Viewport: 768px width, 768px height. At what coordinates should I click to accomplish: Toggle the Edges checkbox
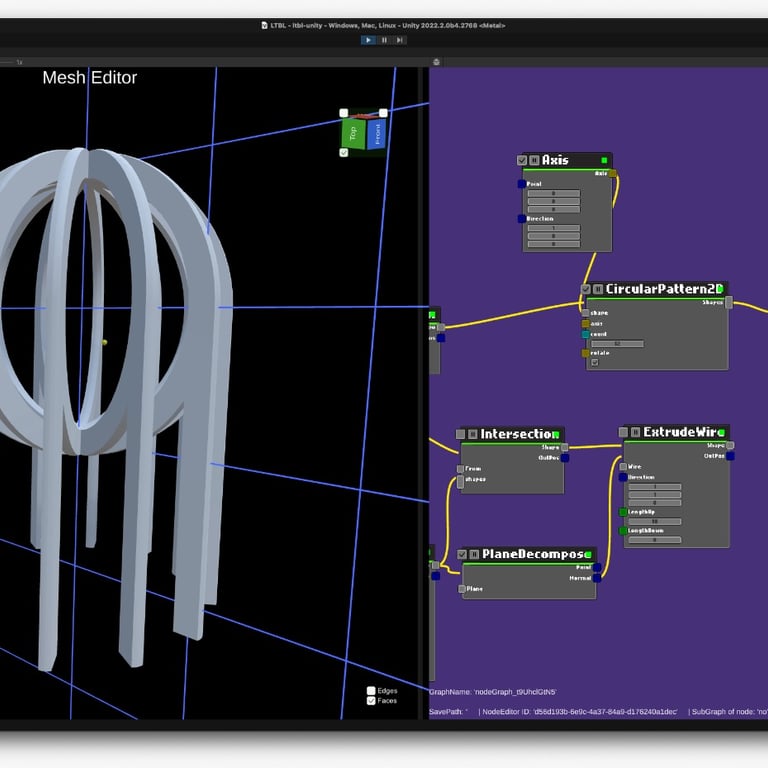371,691
